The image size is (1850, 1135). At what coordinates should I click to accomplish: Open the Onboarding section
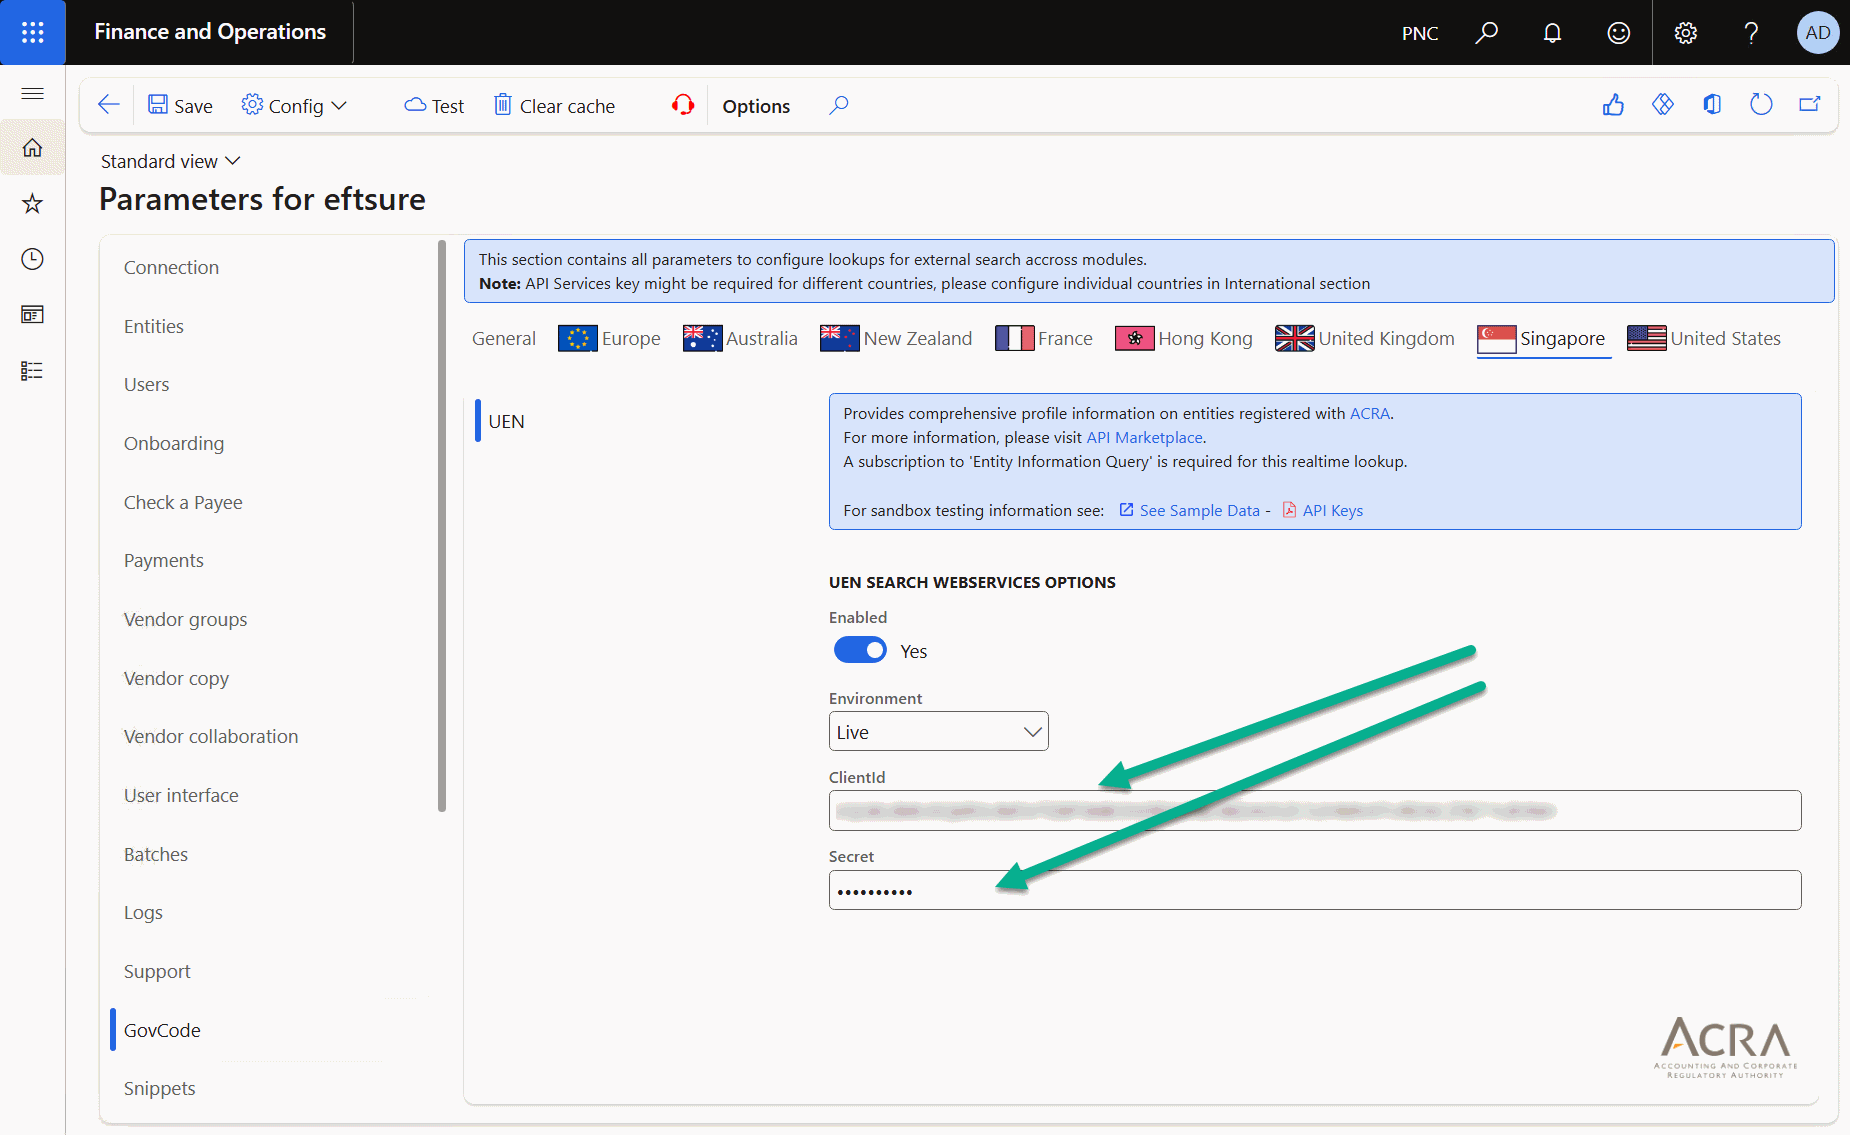(174, 443)
